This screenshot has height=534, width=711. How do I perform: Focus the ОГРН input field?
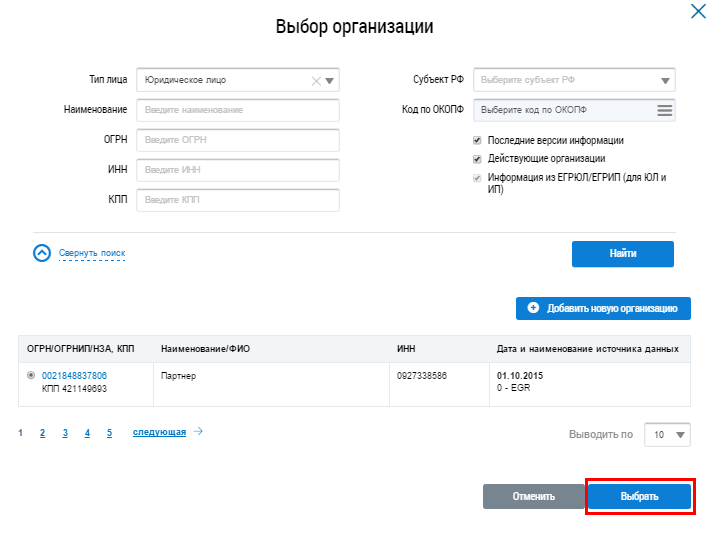238,140
